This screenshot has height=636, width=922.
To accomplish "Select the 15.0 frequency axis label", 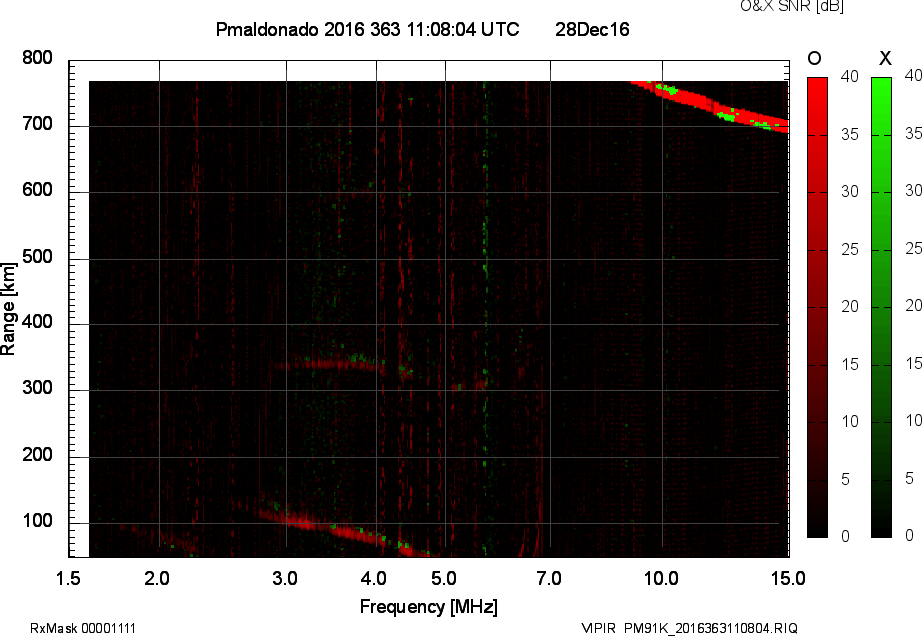I will coord(788,578).
